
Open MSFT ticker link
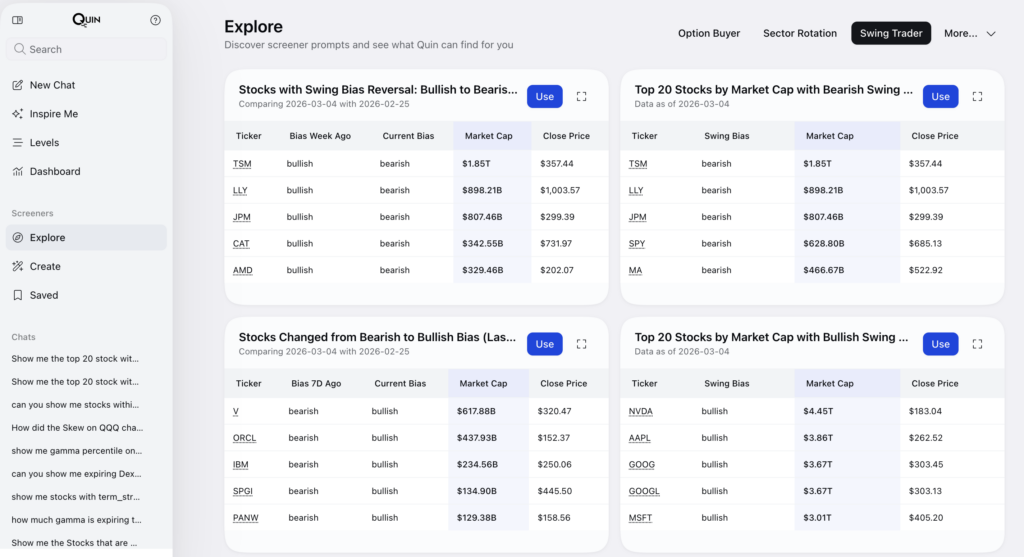coord(640,518)
